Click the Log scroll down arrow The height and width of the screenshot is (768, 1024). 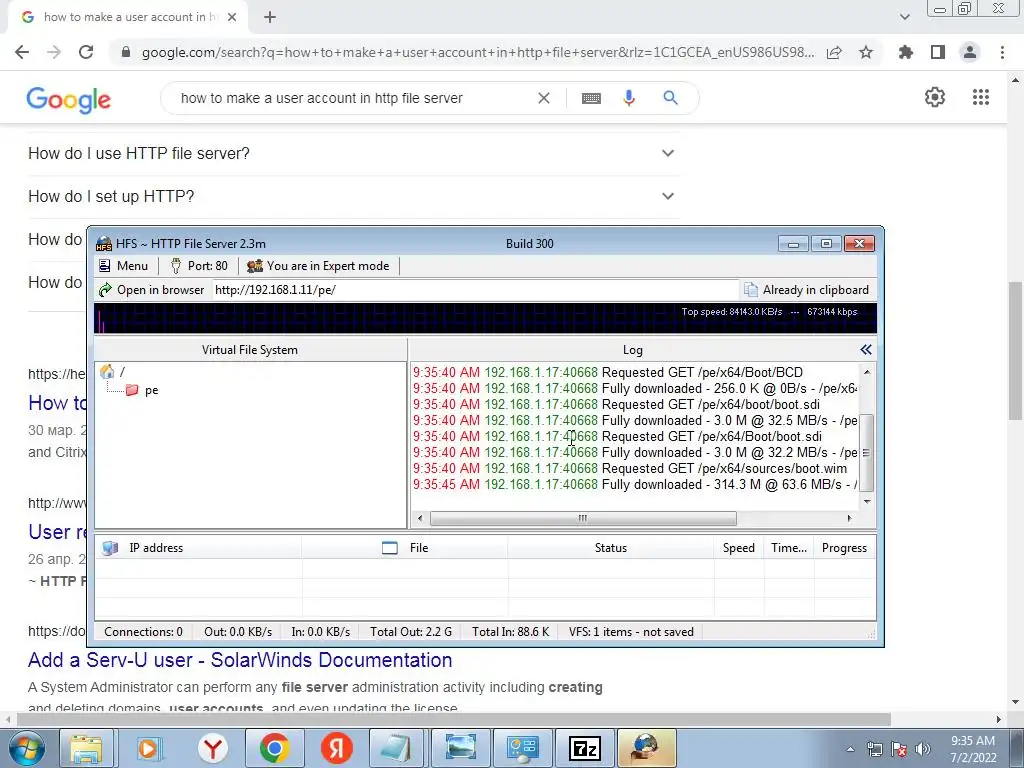click(867, 502)
